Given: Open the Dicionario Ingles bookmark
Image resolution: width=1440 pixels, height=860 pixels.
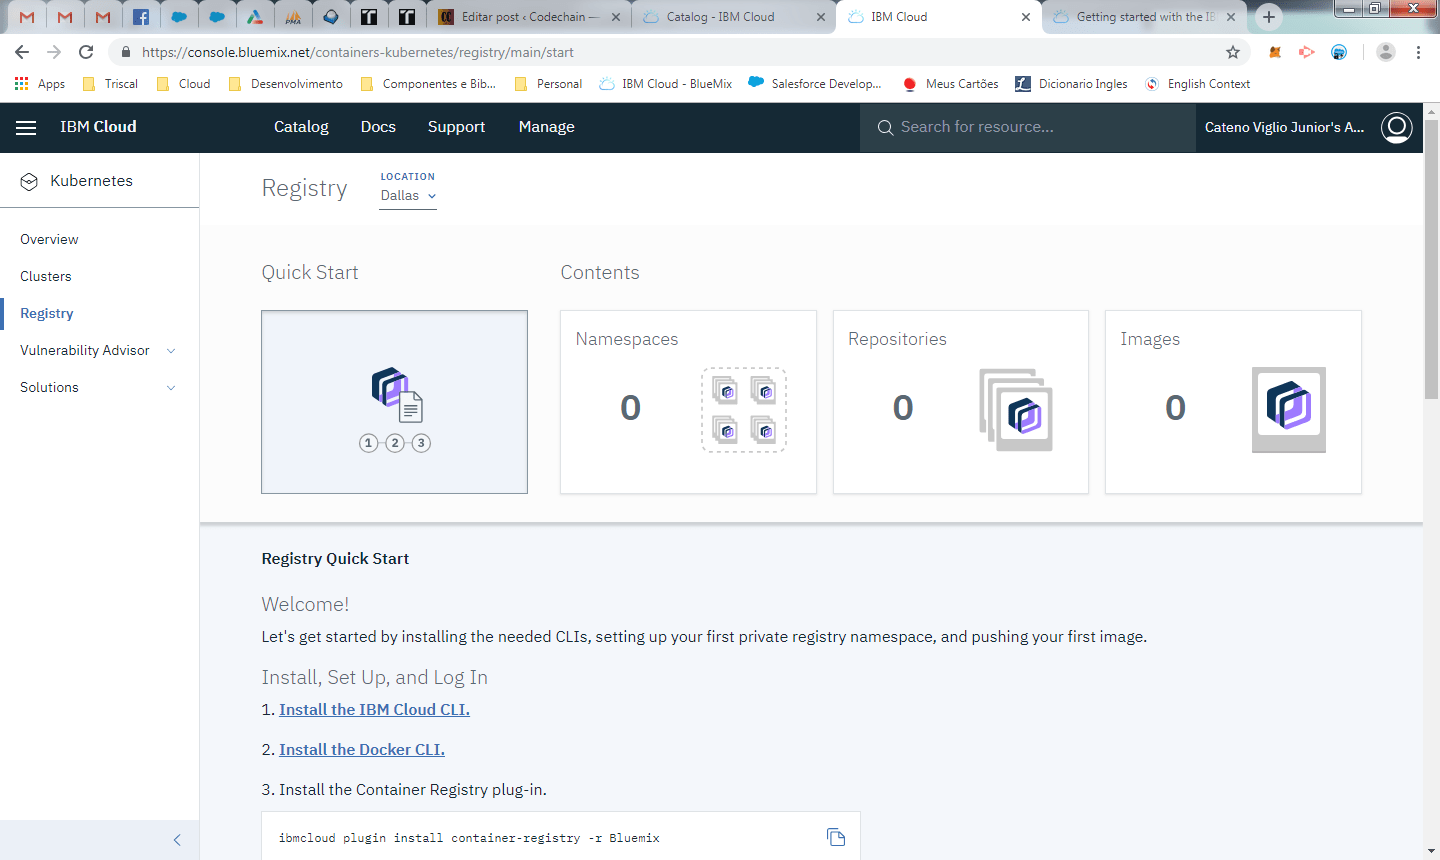Looking at the screenshot, I should [1071, 84].
